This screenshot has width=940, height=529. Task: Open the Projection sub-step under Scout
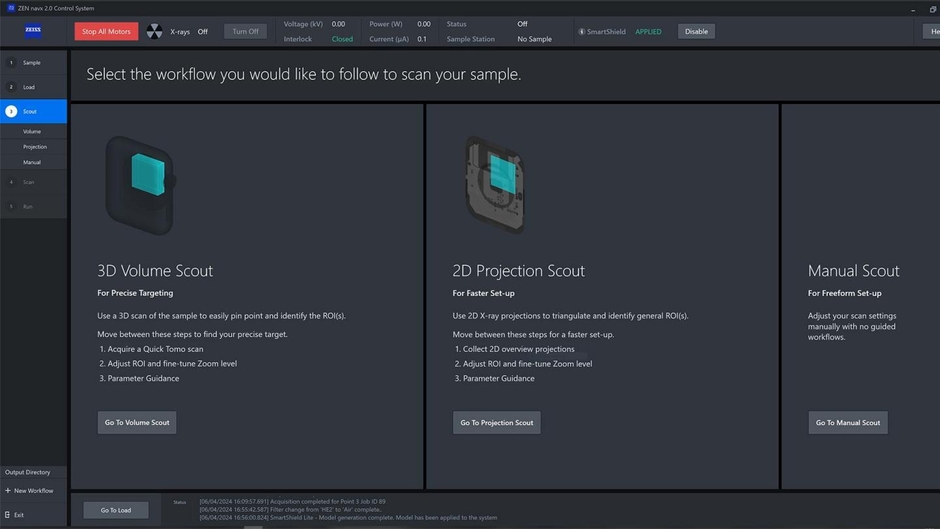point(35,147)
